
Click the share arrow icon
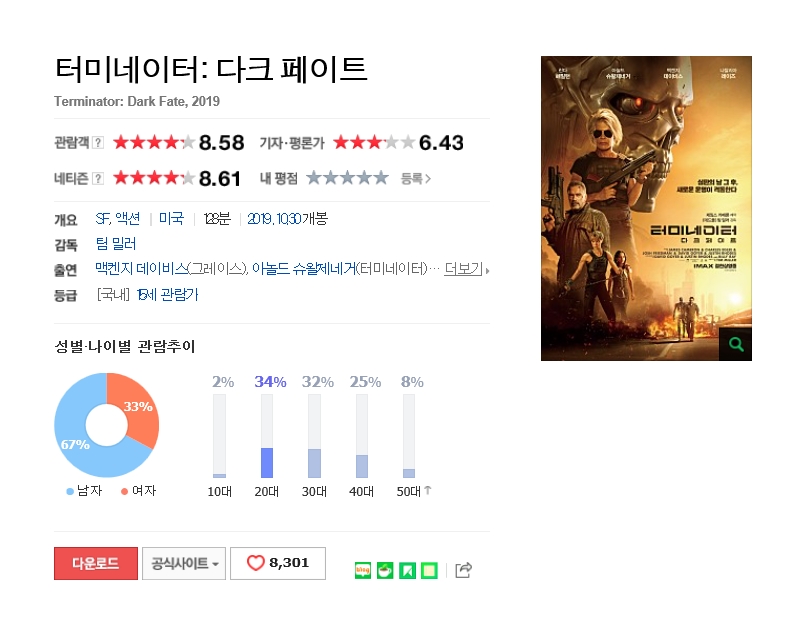click(463, 570)
